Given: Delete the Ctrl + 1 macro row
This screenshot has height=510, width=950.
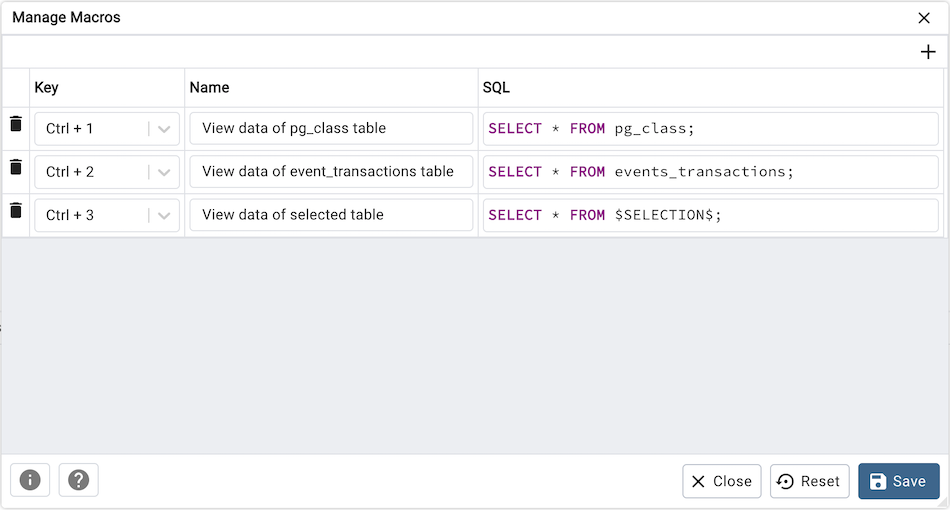Looking at the screenshot, I should click(x=16, y=125).
